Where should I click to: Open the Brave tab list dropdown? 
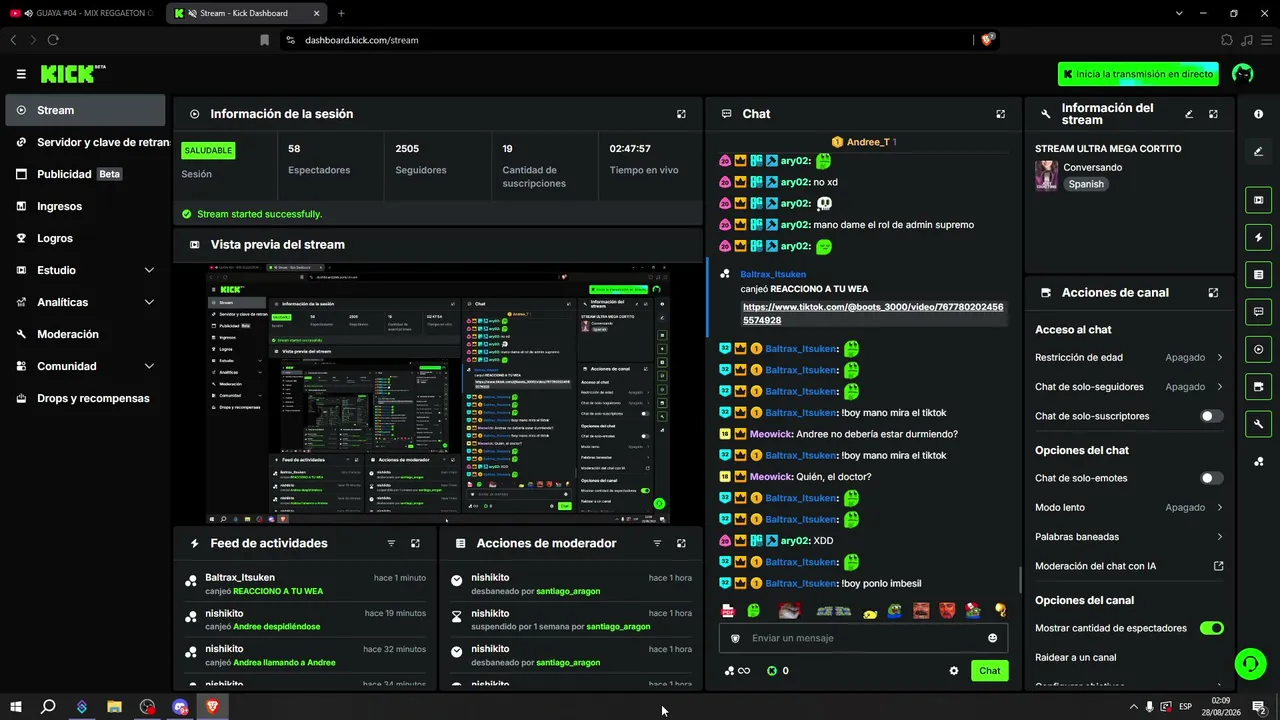1179,13
